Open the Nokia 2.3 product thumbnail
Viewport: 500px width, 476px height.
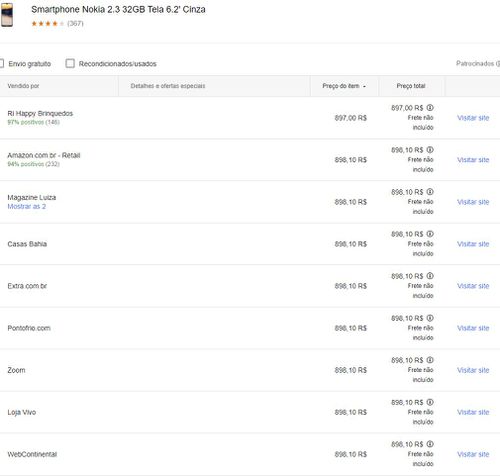[x=7, y=15]
